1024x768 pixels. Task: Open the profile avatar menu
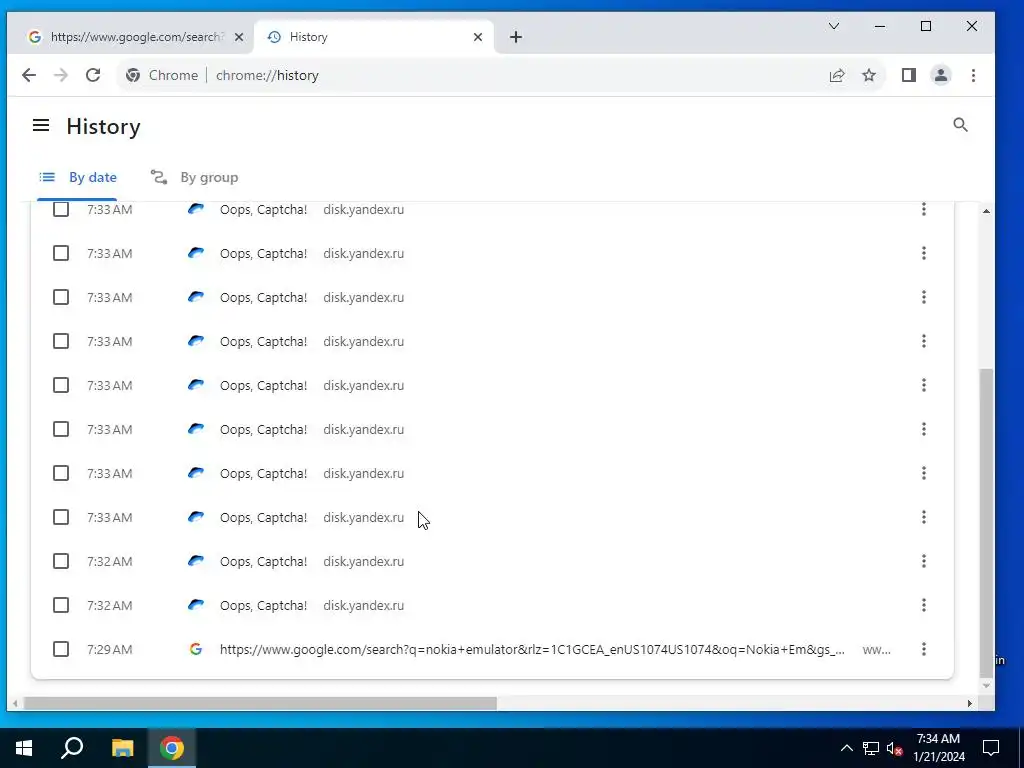tap(940, 75)
